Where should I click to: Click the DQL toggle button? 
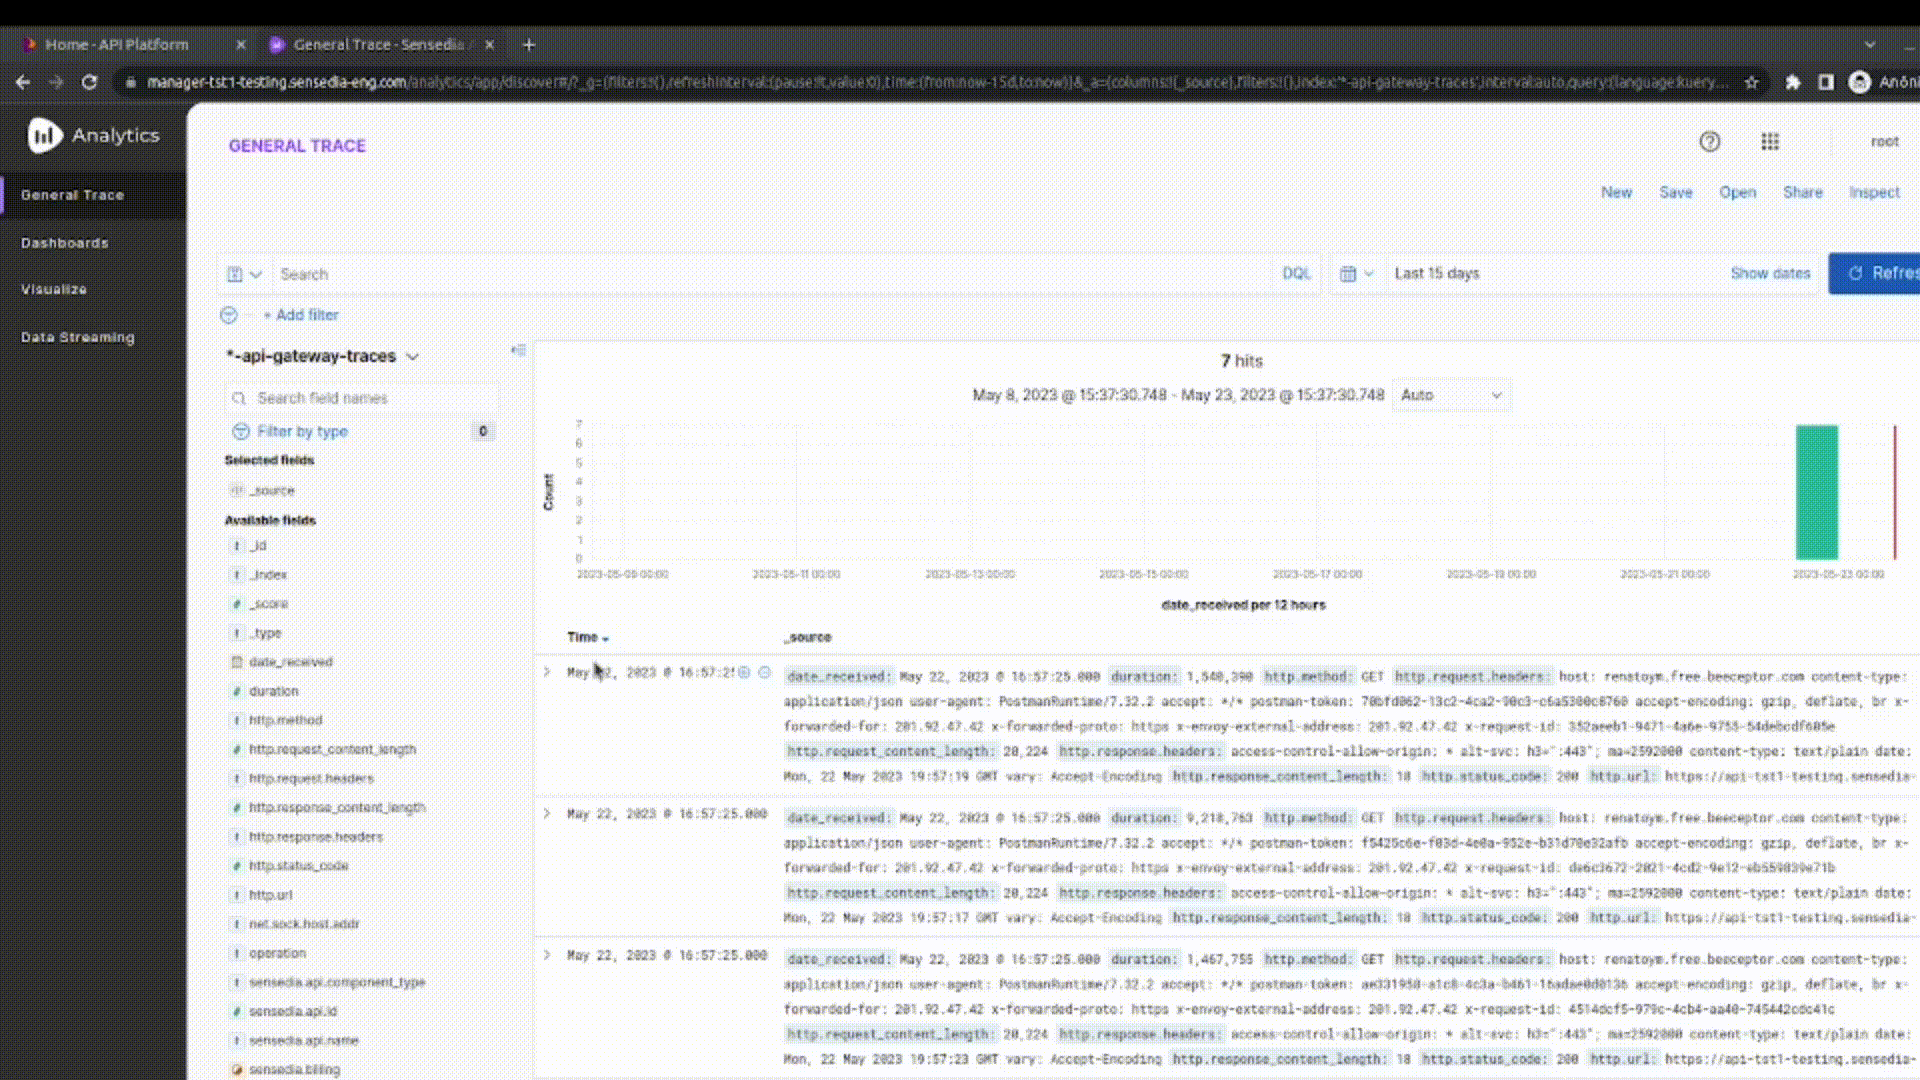coord(1295,273)
